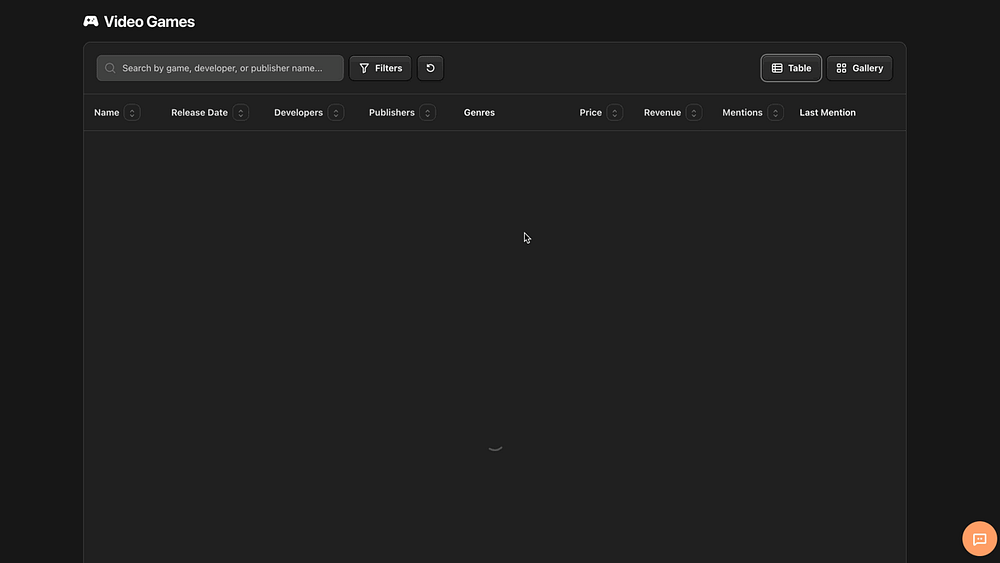
Task: Sort by Name using its sort arrows
Action: click(x=132, y=113)
